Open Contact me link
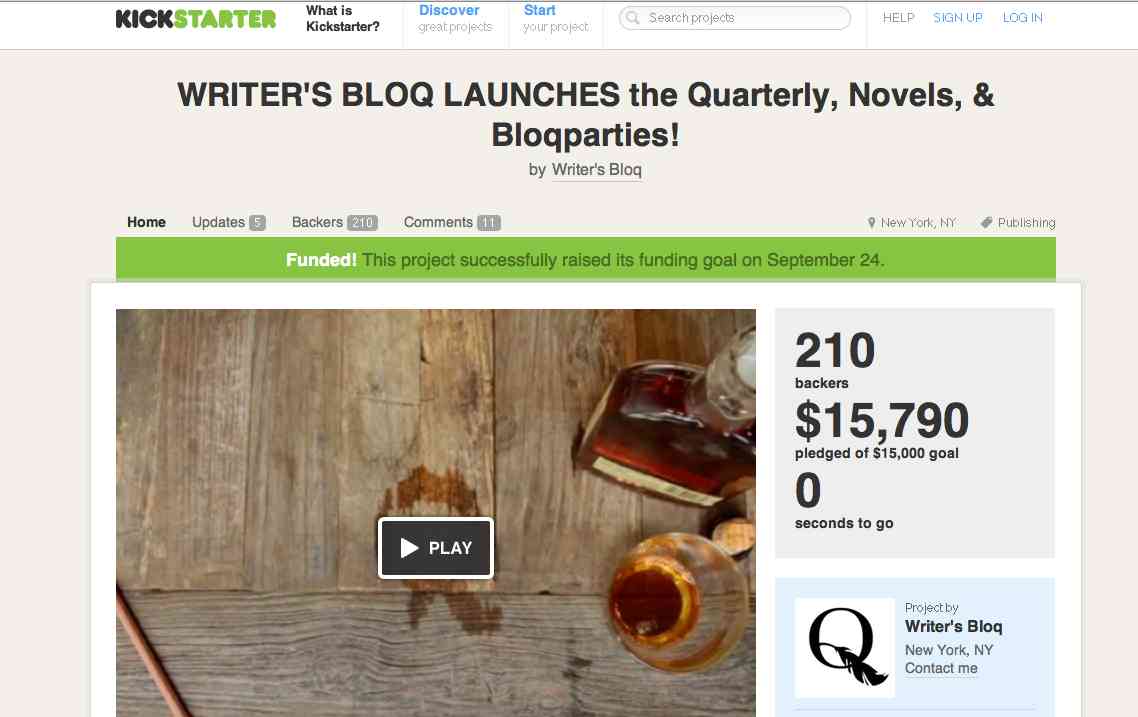Viewport: 1138px width, 717px height. click(941, 668)
